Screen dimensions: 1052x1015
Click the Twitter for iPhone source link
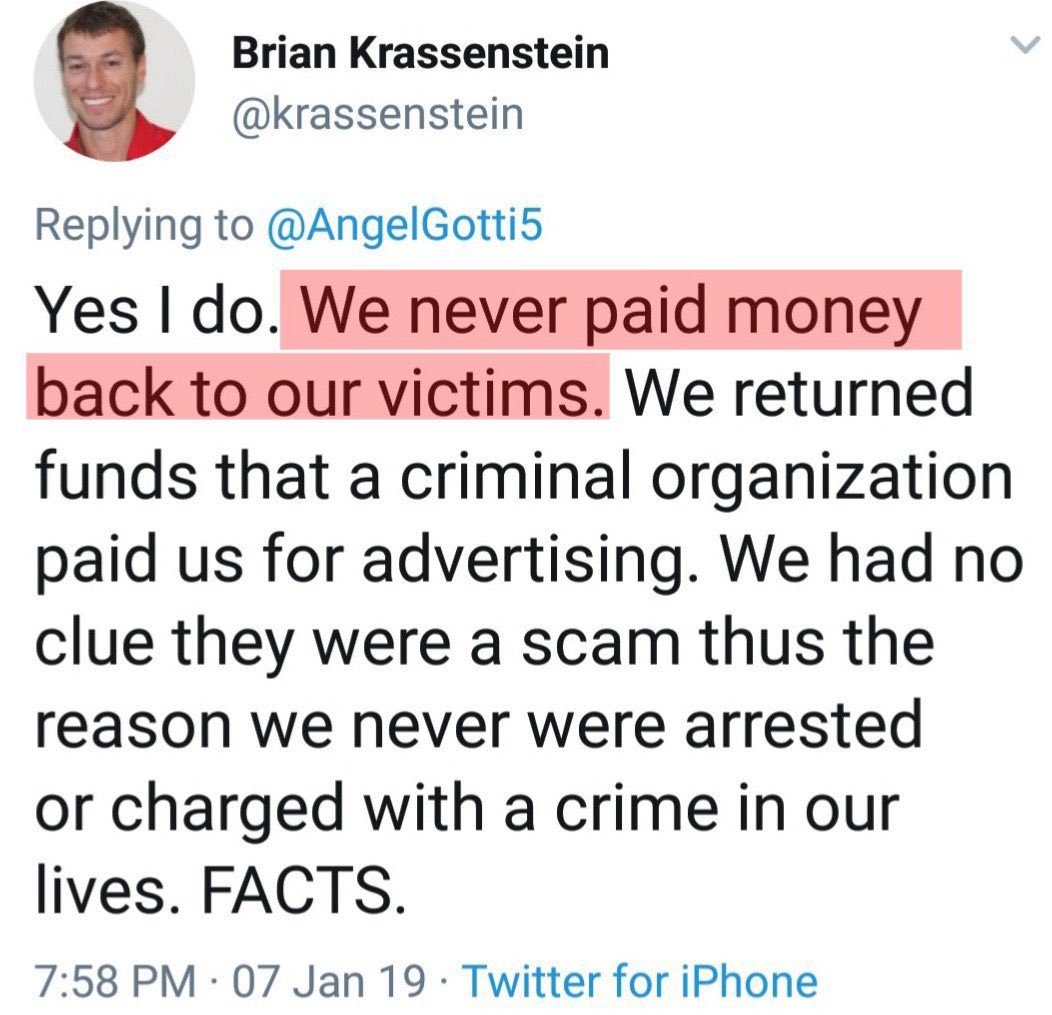[639, 980]
